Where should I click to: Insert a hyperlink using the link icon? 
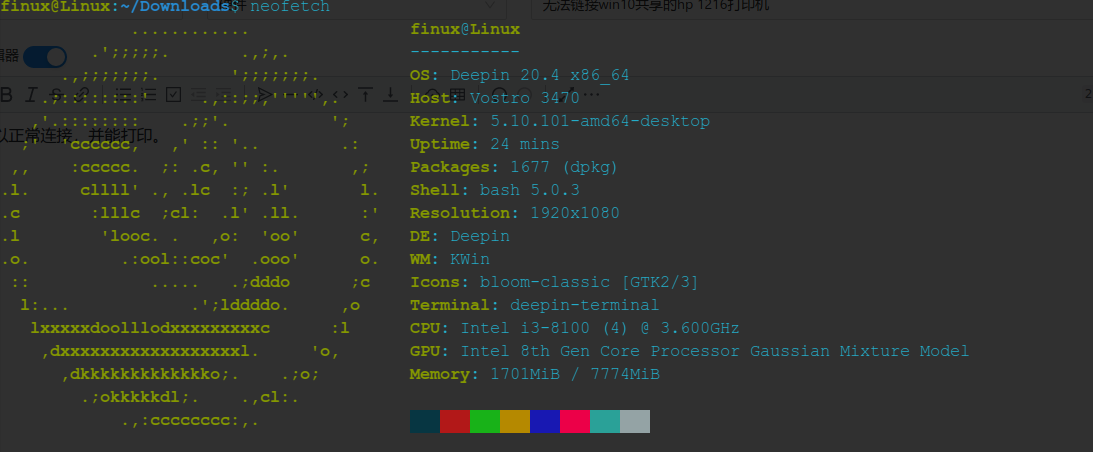coord(82,95)
